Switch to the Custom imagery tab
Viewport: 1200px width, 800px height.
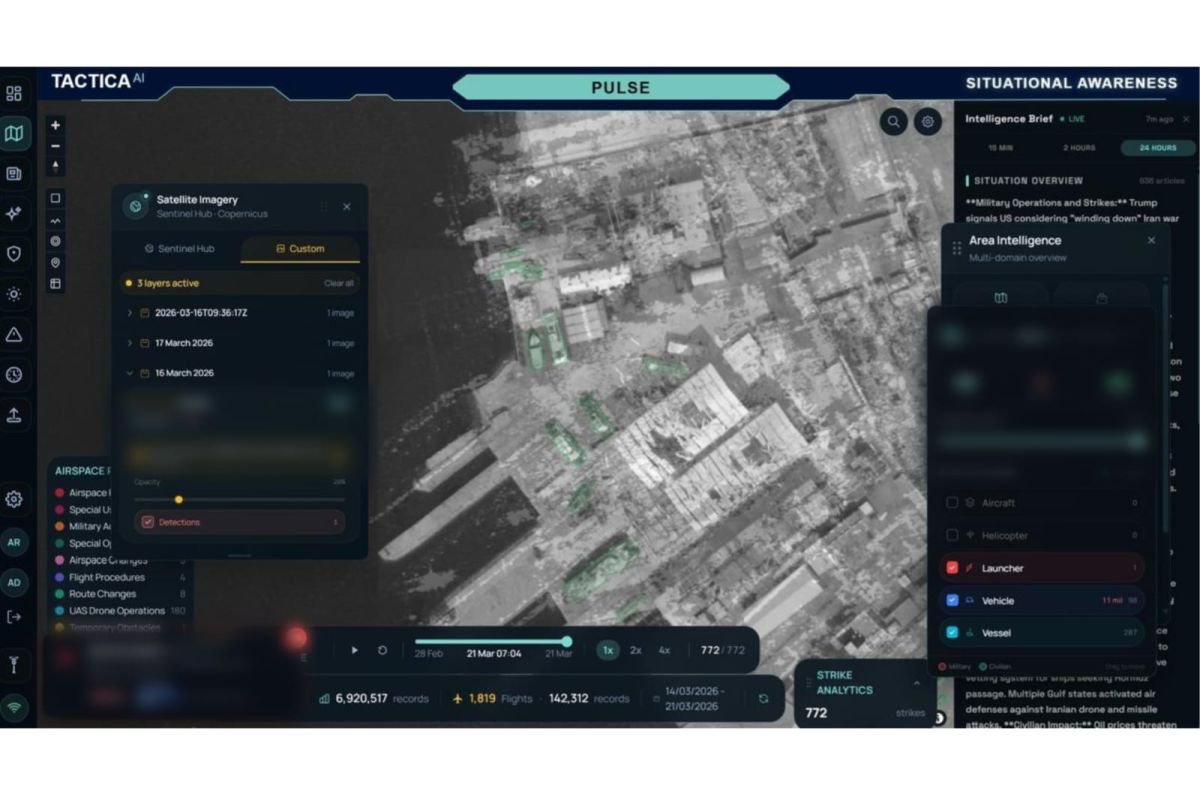300,248
